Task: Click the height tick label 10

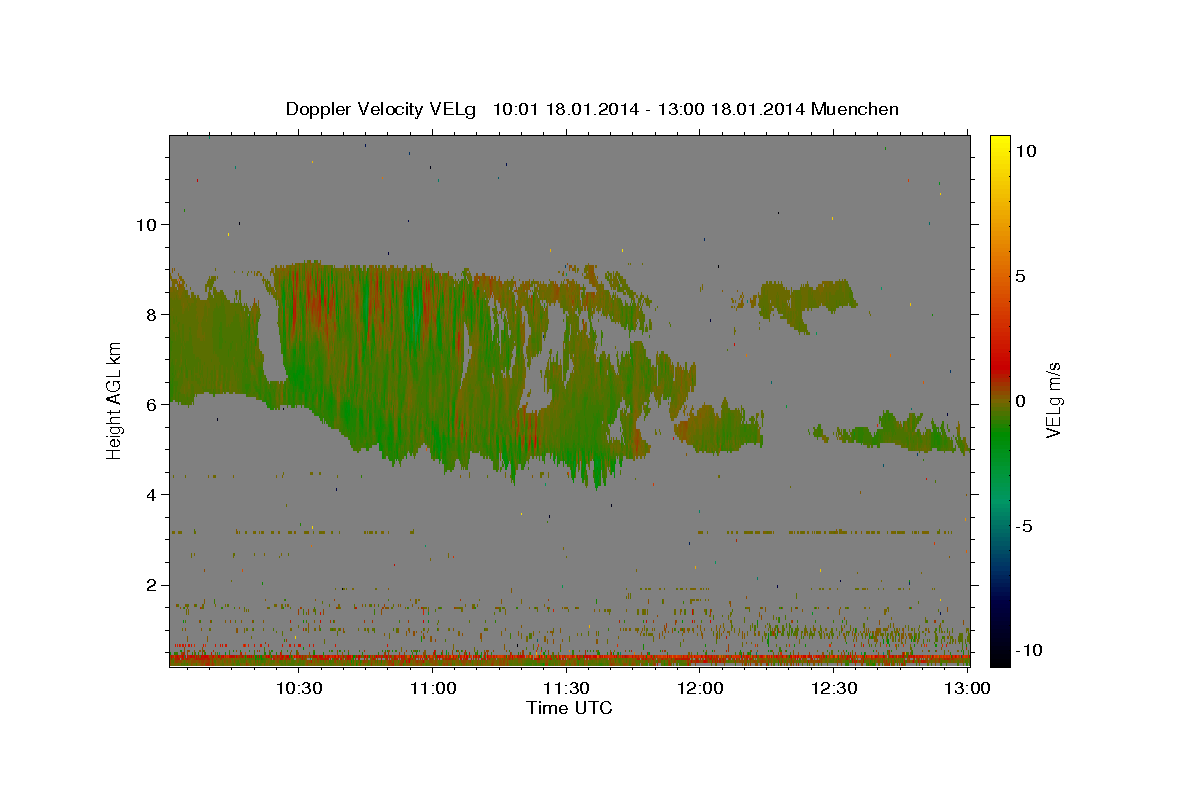Action: [x=146, y=225]
